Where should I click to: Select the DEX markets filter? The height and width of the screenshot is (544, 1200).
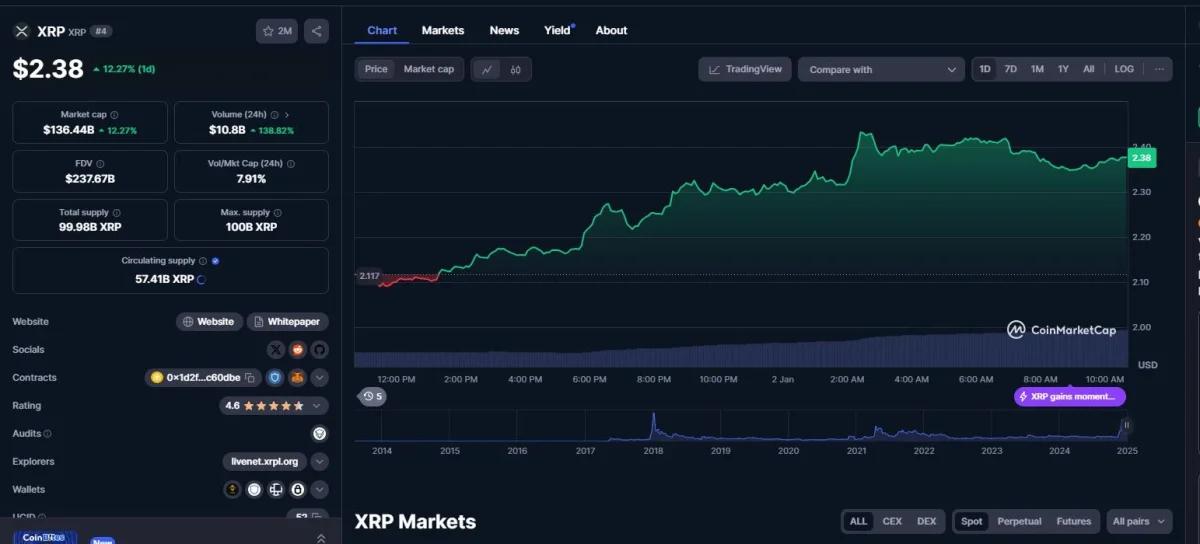(927, 521)
